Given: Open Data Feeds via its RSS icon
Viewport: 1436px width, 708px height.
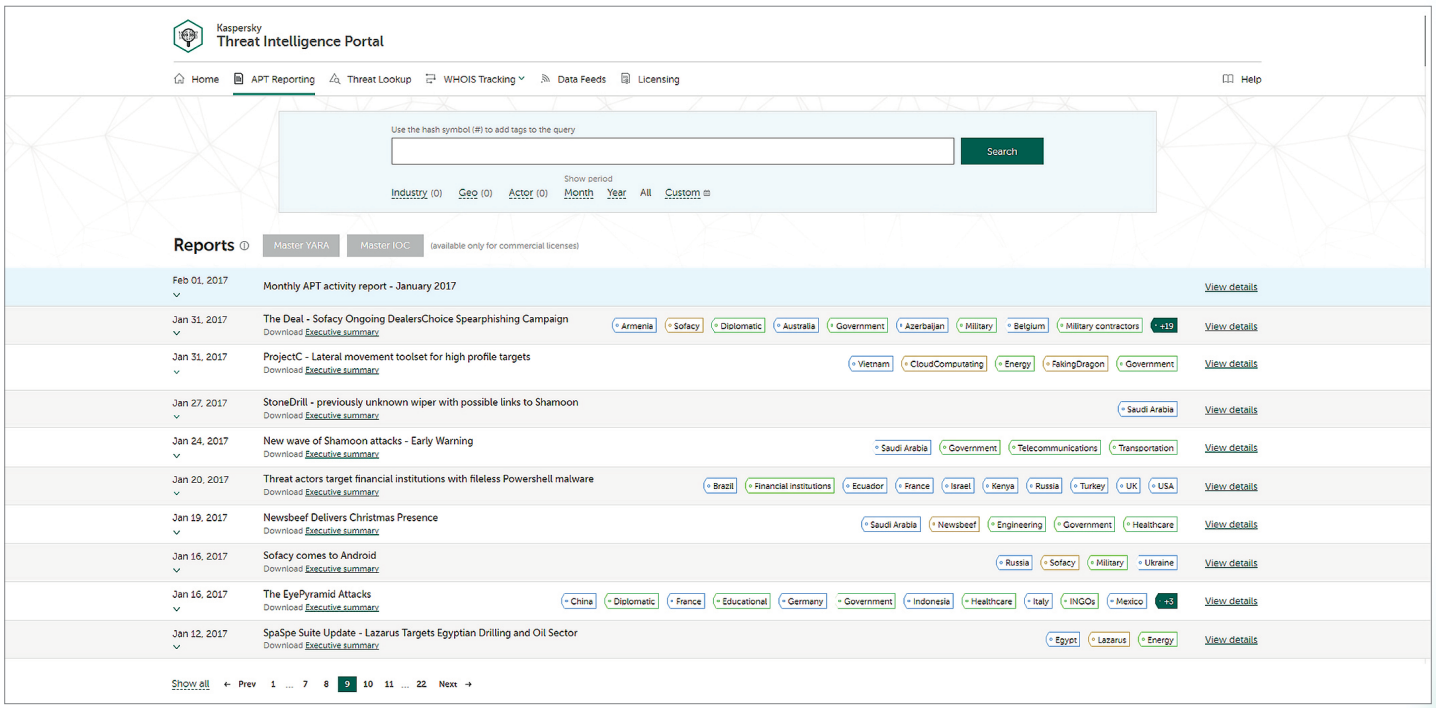Looking at the screenshot, I should (x=546, y=79).
